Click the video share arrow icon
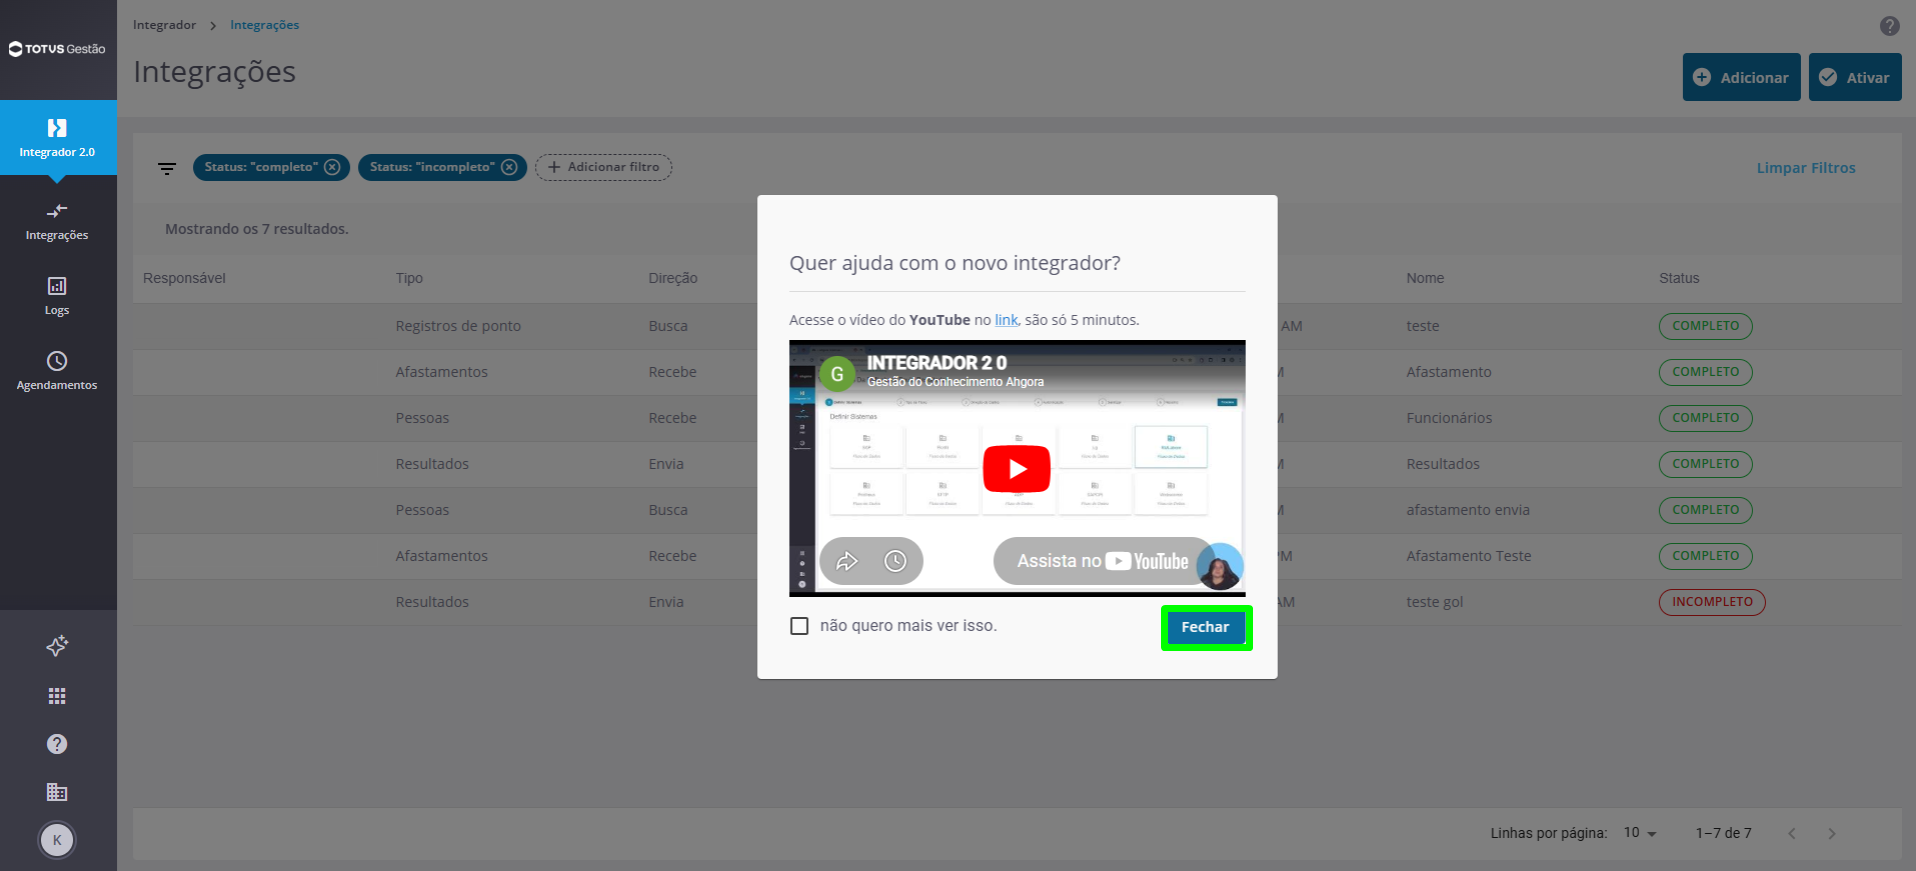The width and height of the screenshot is (1916, 871). (847, 561)
